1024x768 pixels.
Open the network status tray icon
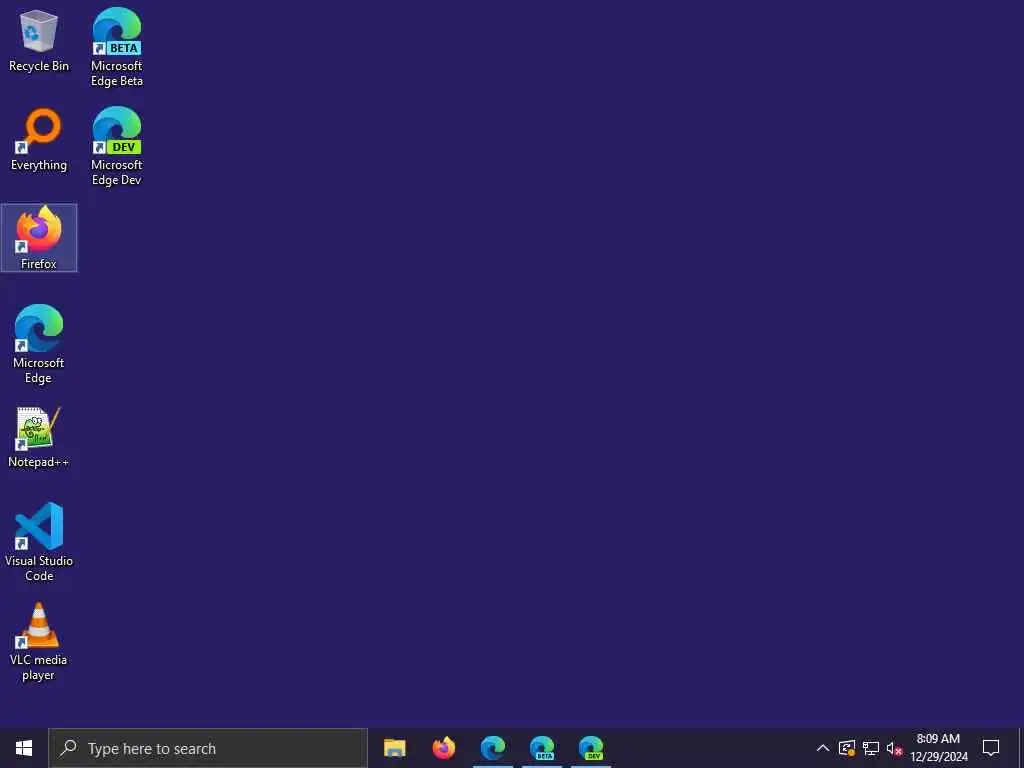click(x=871, y=748)
